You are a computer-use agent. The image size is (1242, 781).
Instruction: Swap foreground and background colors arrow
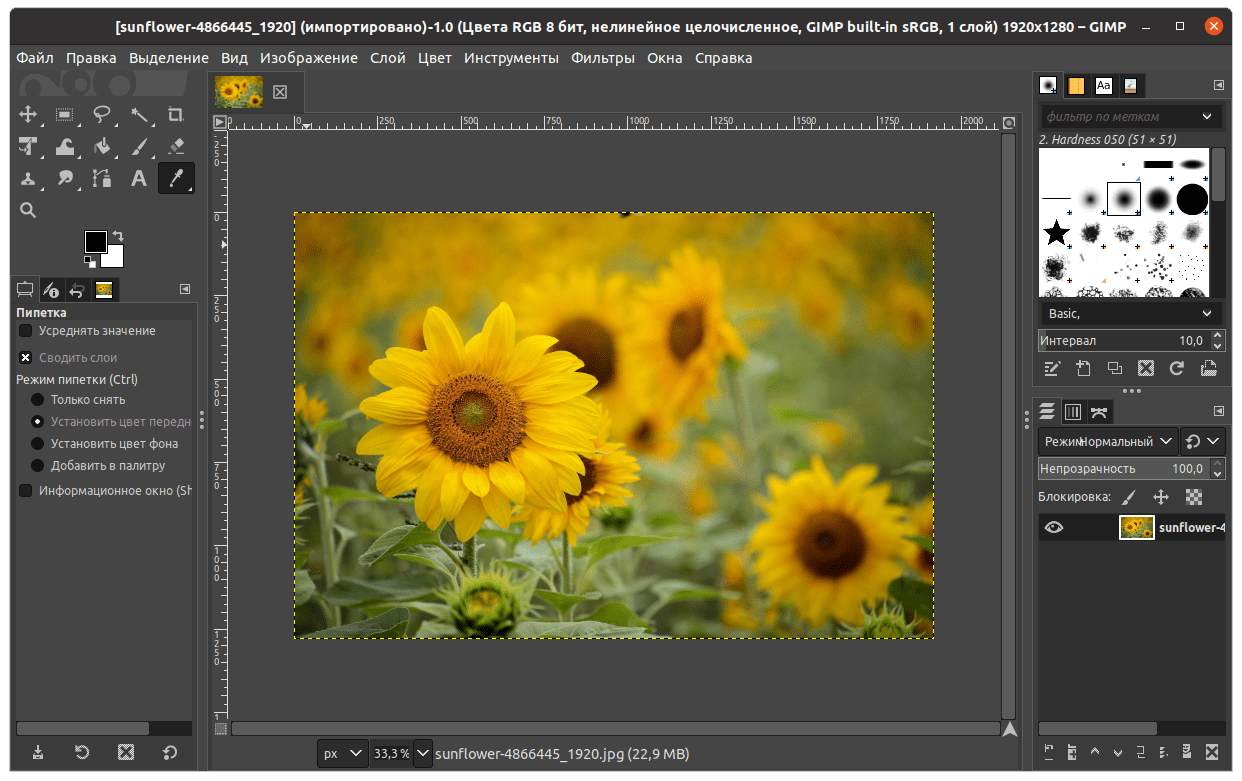[x=117, y=235]
